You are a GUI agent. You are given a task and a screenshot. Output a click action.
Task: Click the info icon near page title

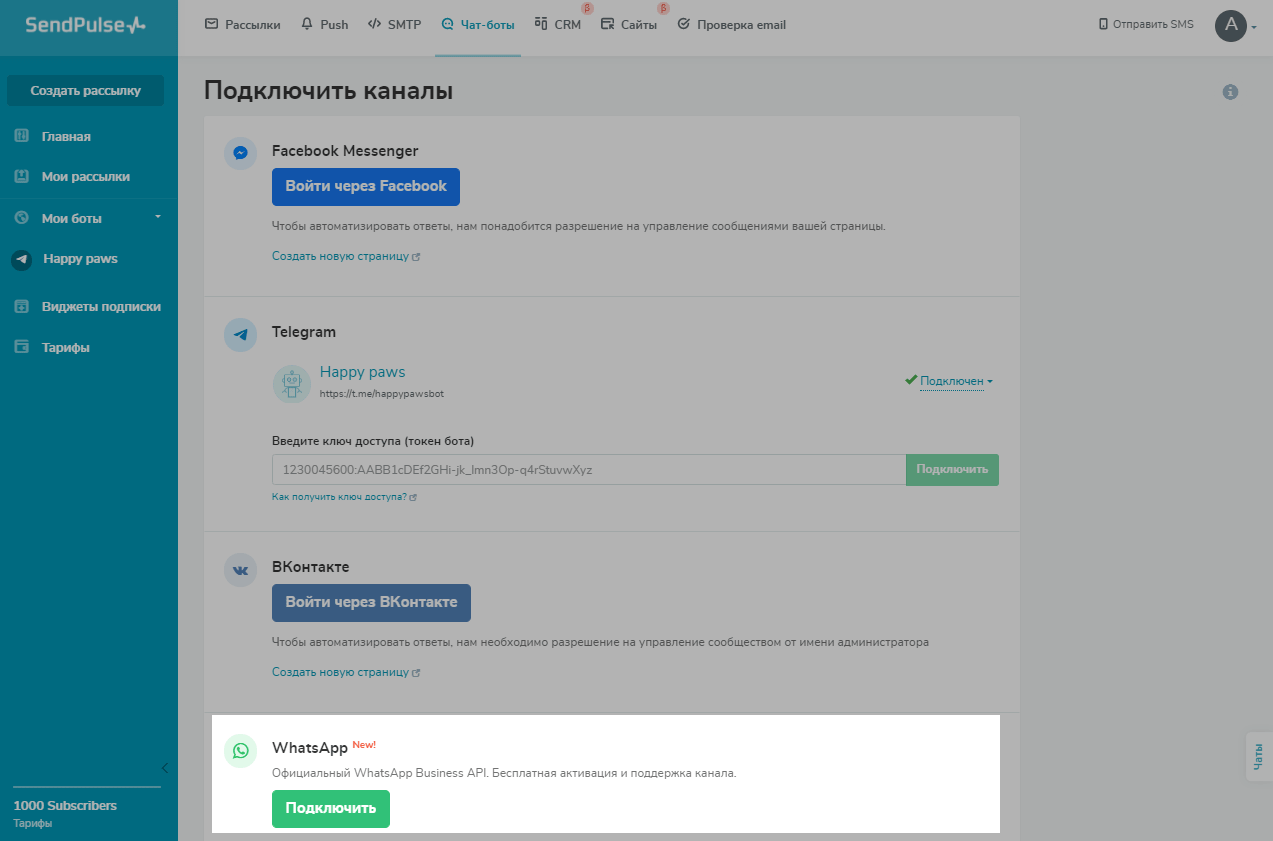coord(1230,92)
